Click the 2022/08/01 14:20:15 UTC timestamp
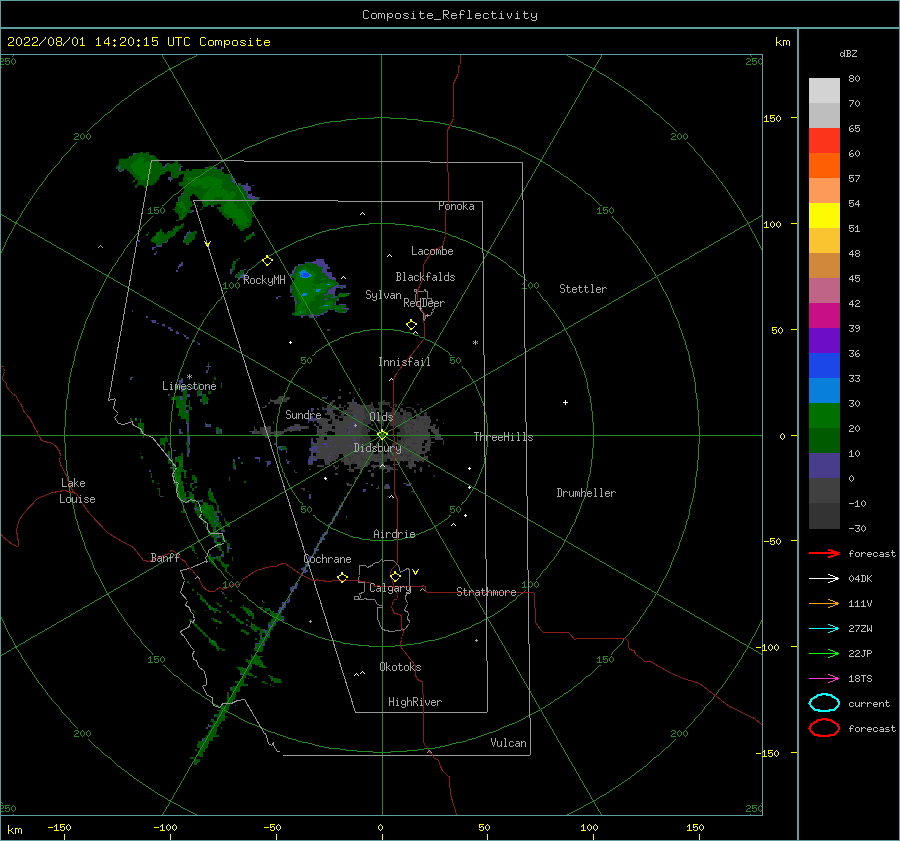The image size is (900, 841). [x=101, y=42]
